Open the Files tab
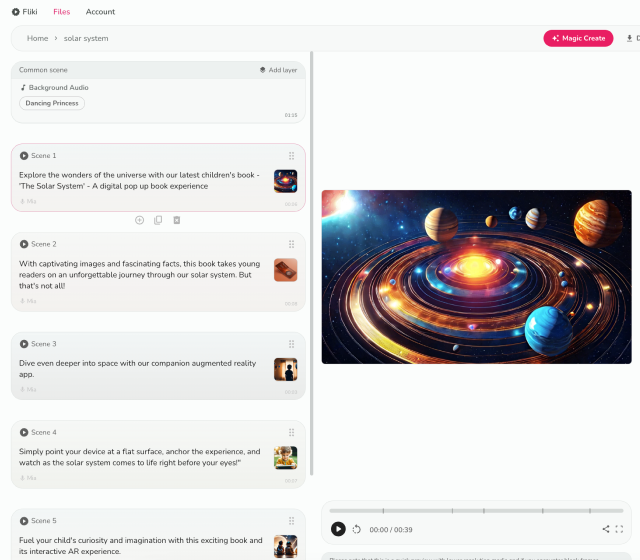This screenshot has width=640, height=560. (61, 12)
